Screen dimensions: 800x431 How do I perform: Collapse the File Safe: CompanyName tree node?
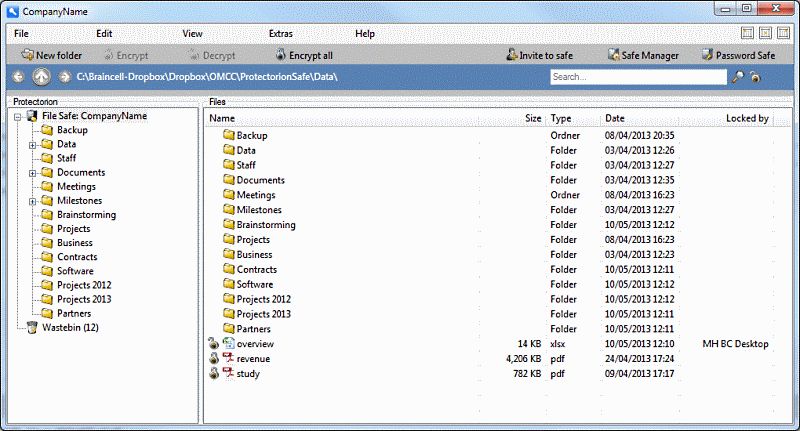18,117
